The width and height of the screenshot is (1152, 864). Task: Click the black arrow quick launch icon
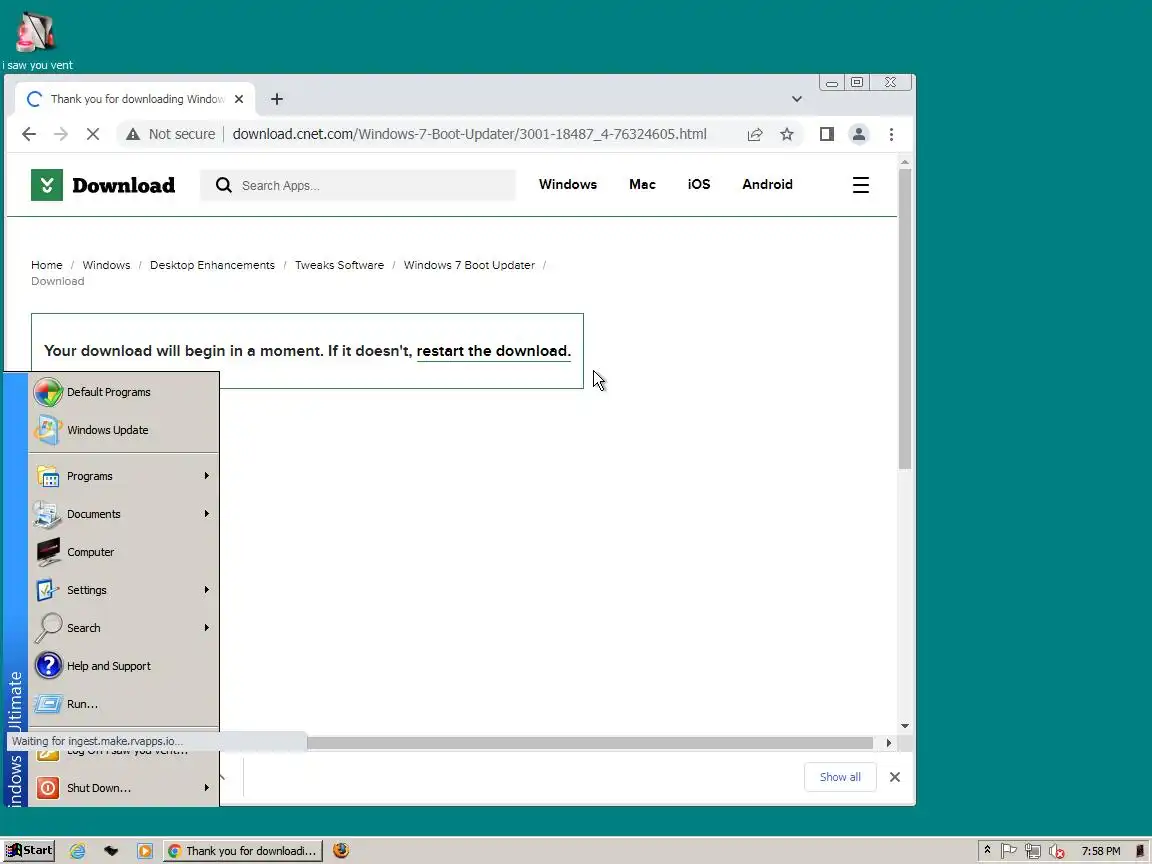pos(111,851)
